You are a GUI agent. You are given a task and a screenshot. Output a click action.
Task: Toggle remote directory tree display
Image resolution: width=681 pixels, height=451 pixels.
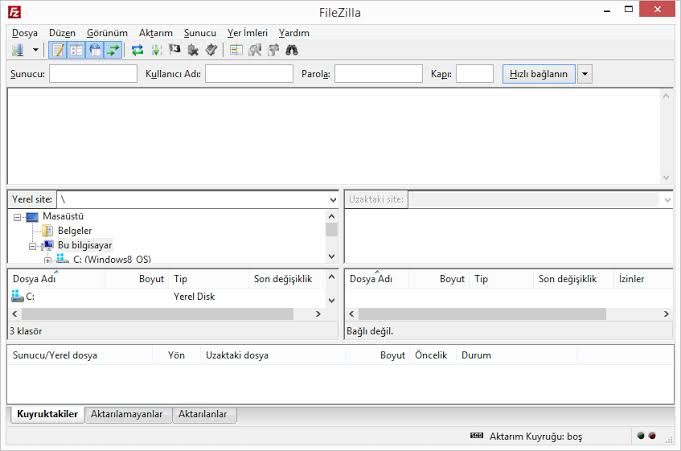95,50
